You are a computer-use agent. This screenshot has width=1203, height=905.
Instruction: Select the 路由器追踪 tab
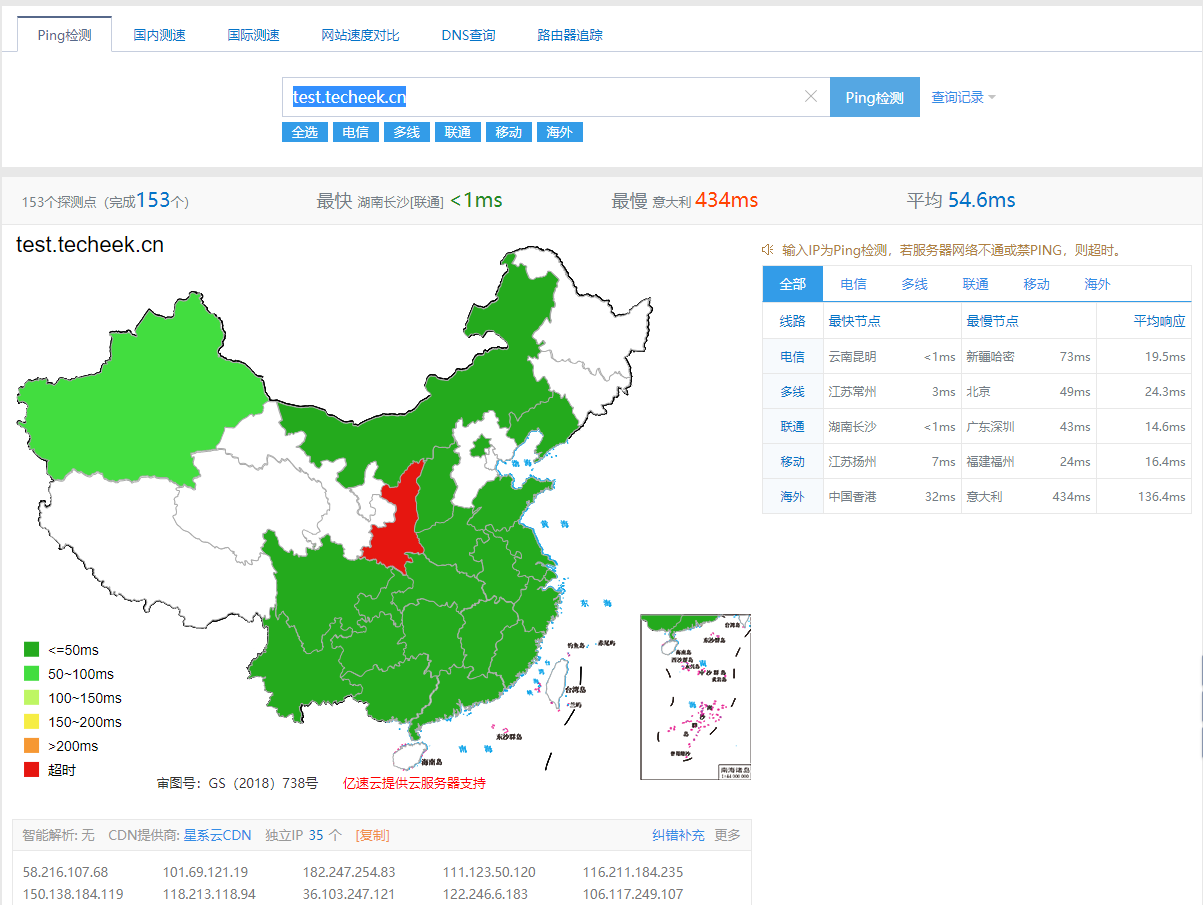570,35
